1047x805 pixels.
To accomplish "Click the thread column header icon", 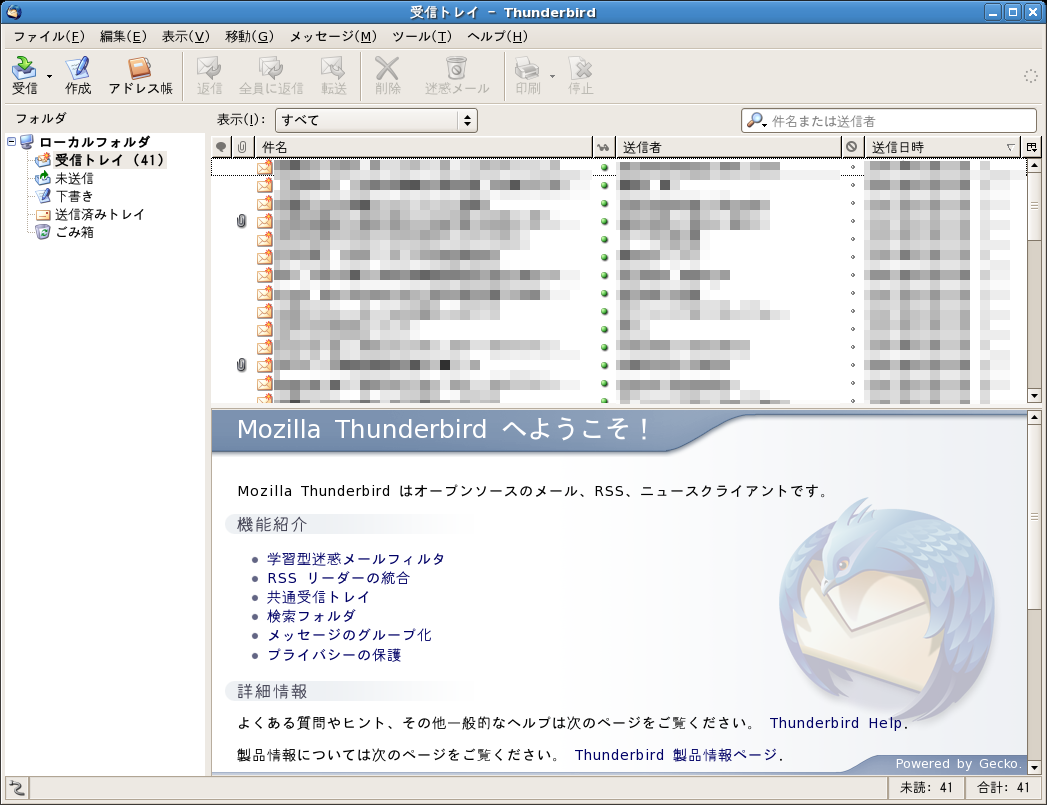I will pos(221,147).
